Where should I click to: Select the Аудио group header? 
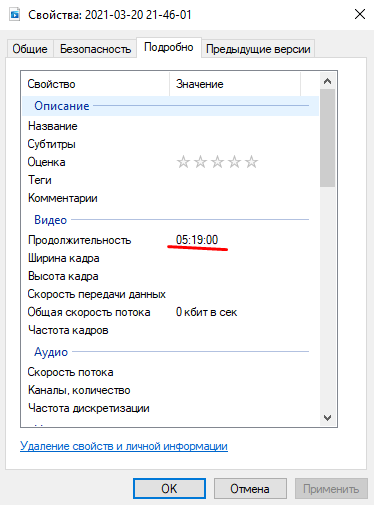tap(170, 352)
